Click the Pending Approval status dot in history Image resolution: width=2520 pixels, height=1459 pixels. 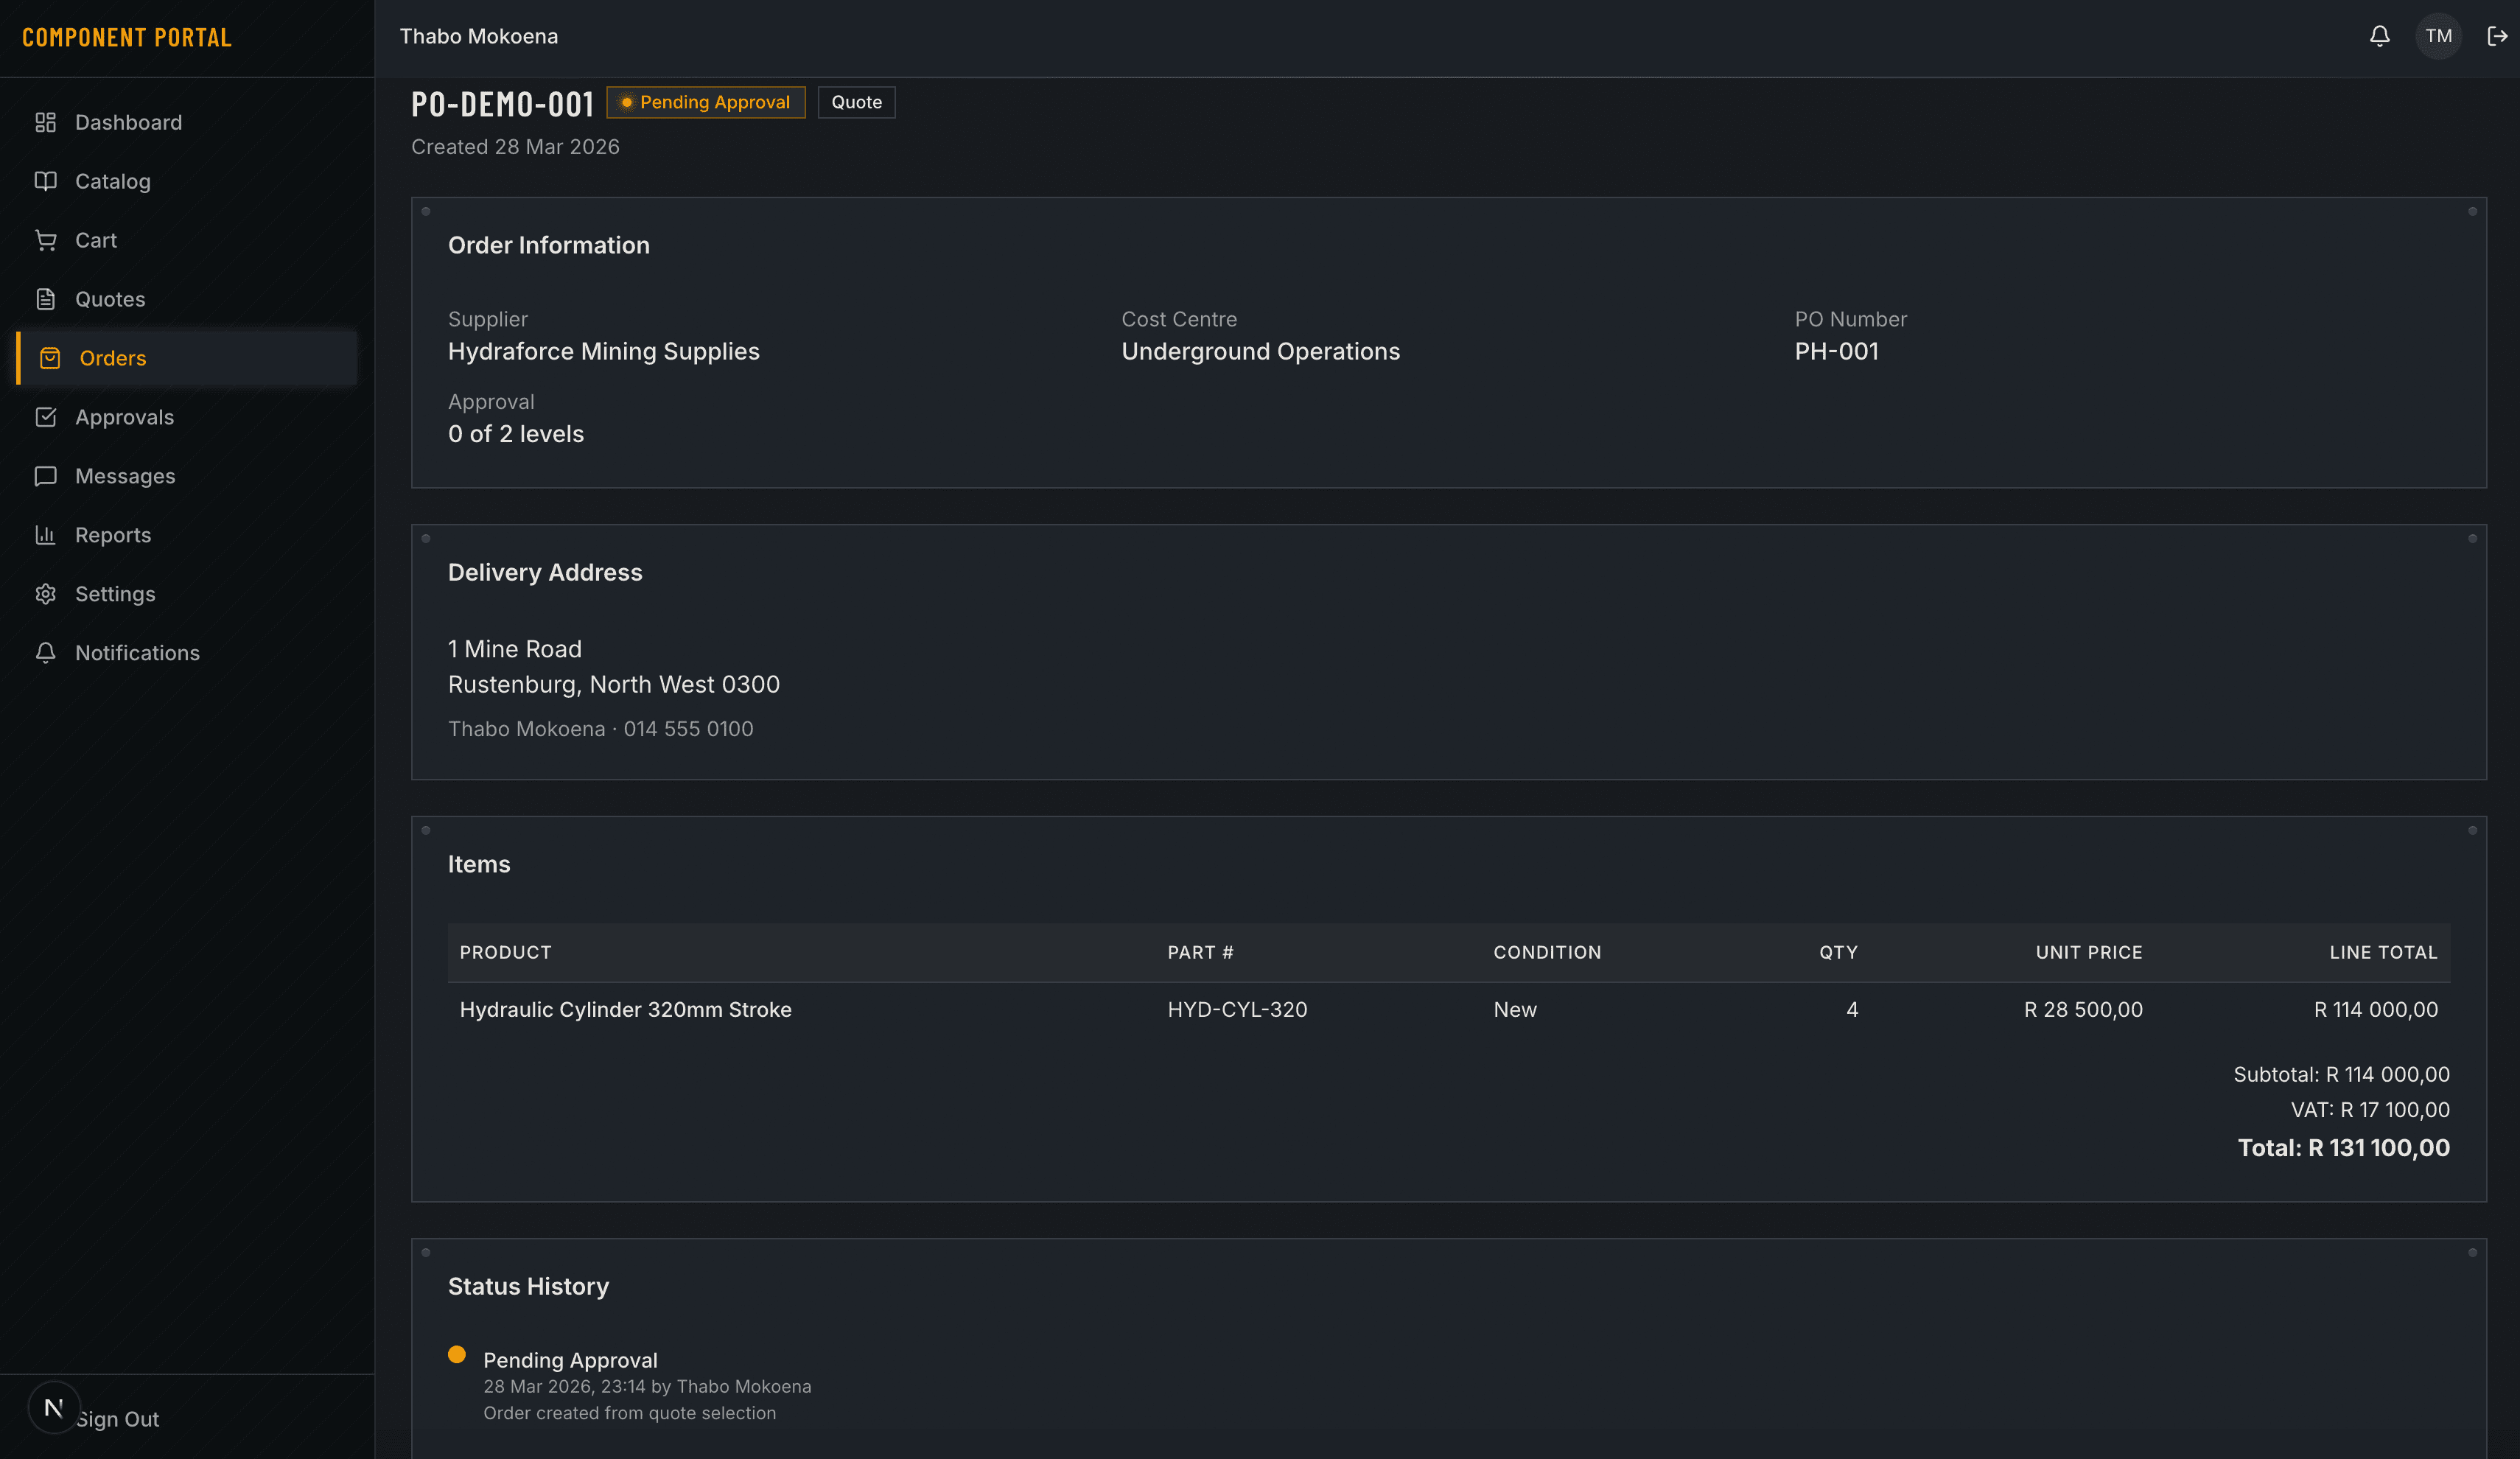click(x=459, y=1355)
